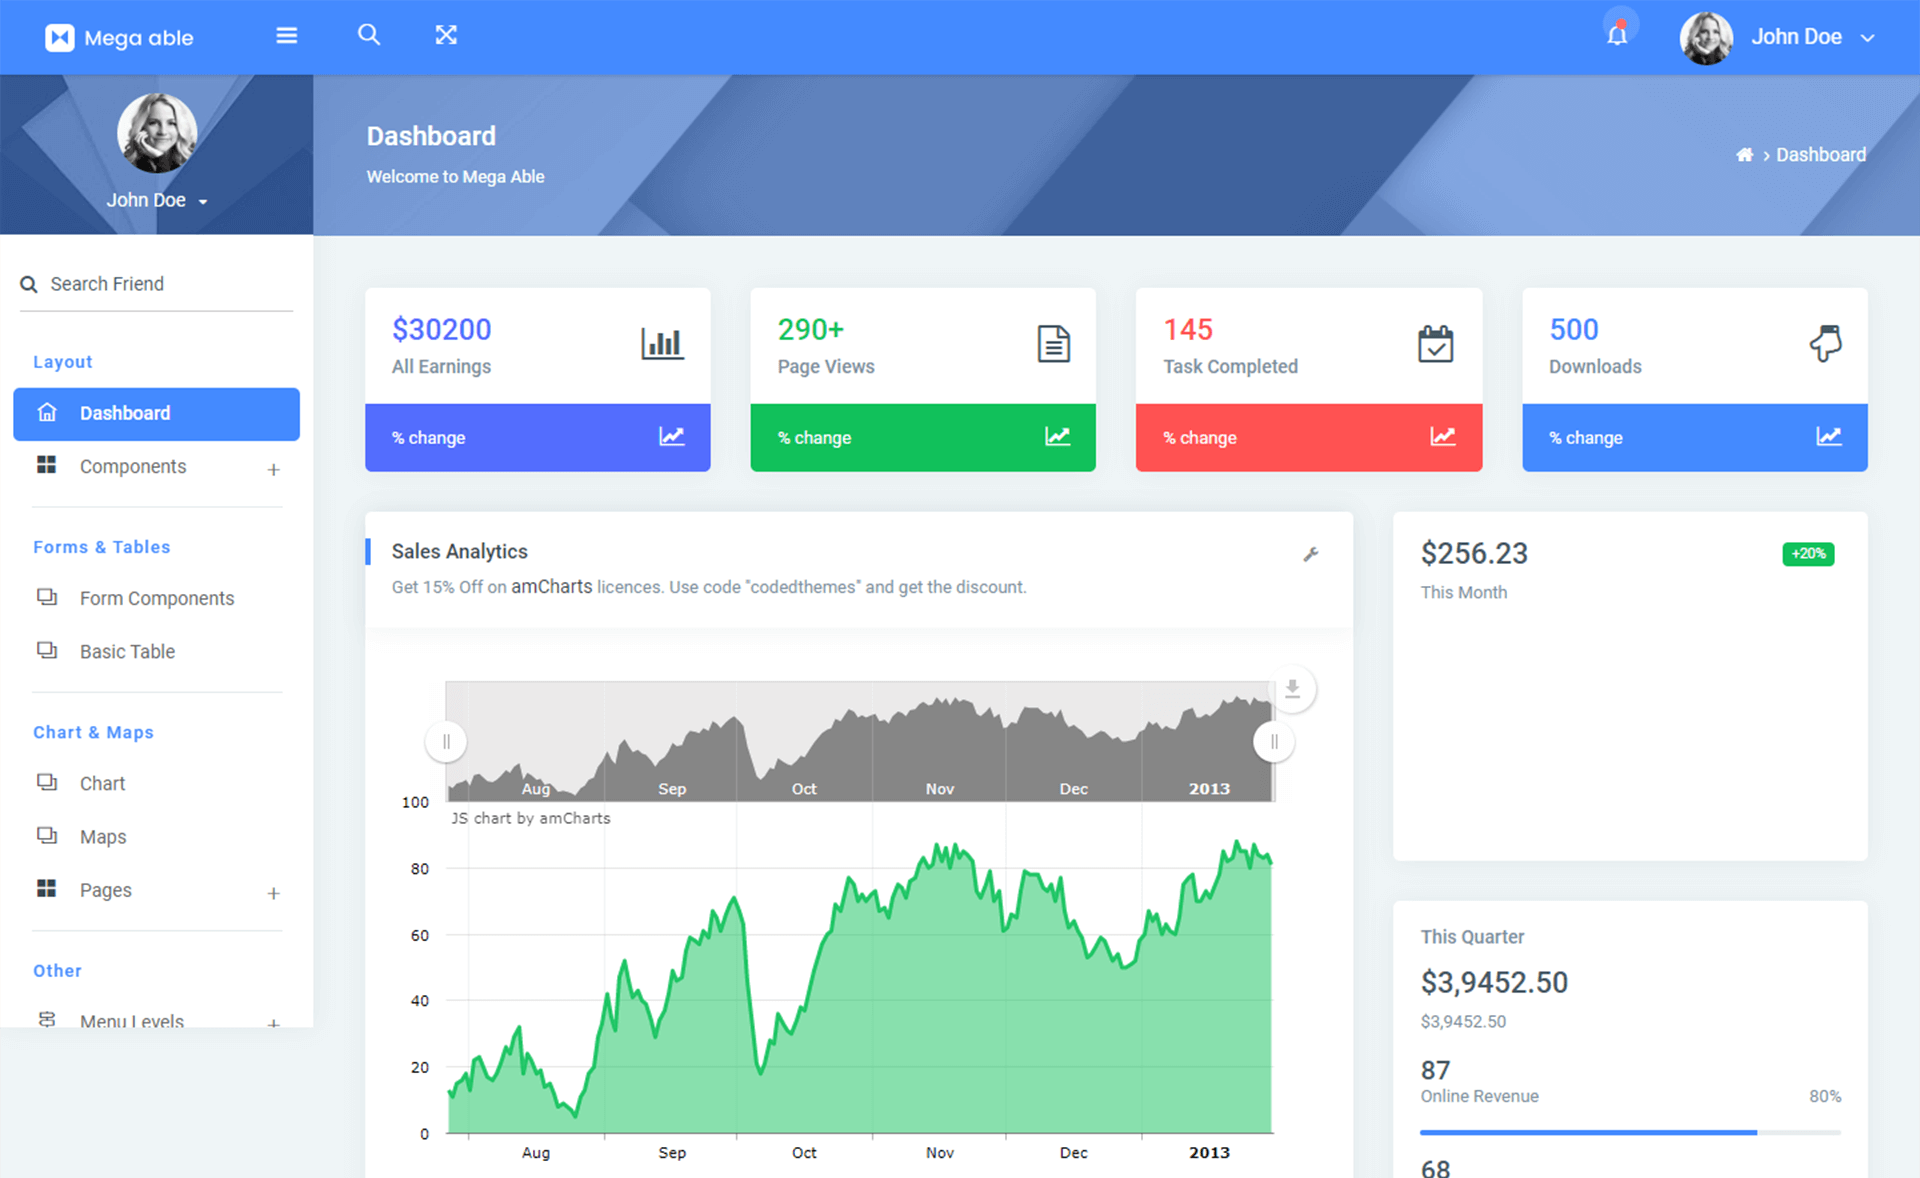The height and width of the screenshot is (1178, 1920).
Task: Click the chart export download button
Action: [1292, 689]
